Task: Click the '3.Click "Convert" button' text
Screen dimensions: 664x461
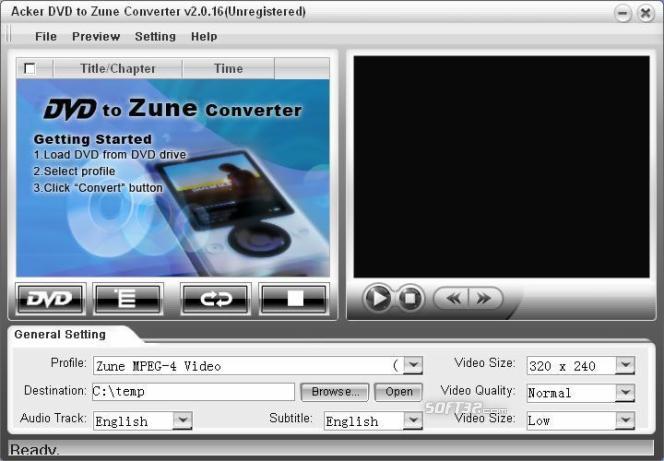Action: 98,188
